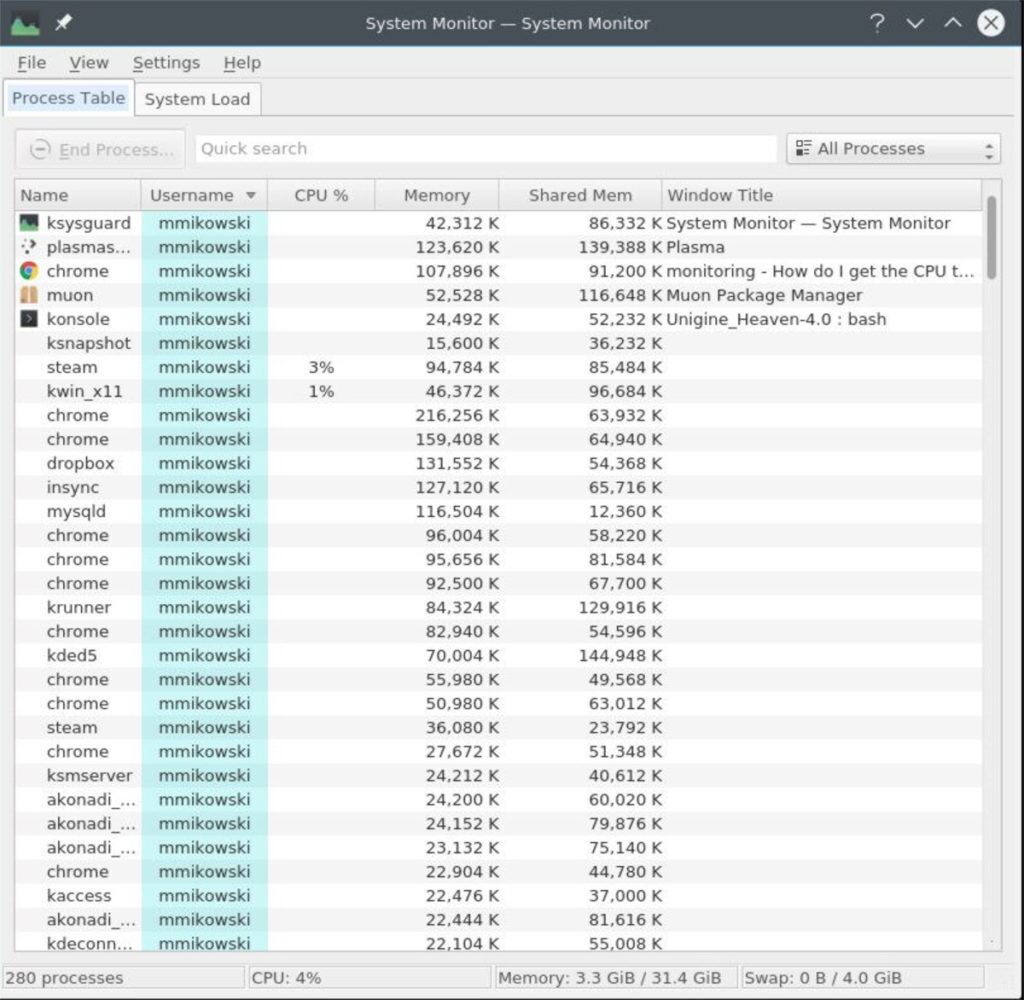Image resolution: width=1024 pixels, height=1000 pixels.
Task: Click the Memory usage indicator in statusbar
Action: tap(609, 977)
